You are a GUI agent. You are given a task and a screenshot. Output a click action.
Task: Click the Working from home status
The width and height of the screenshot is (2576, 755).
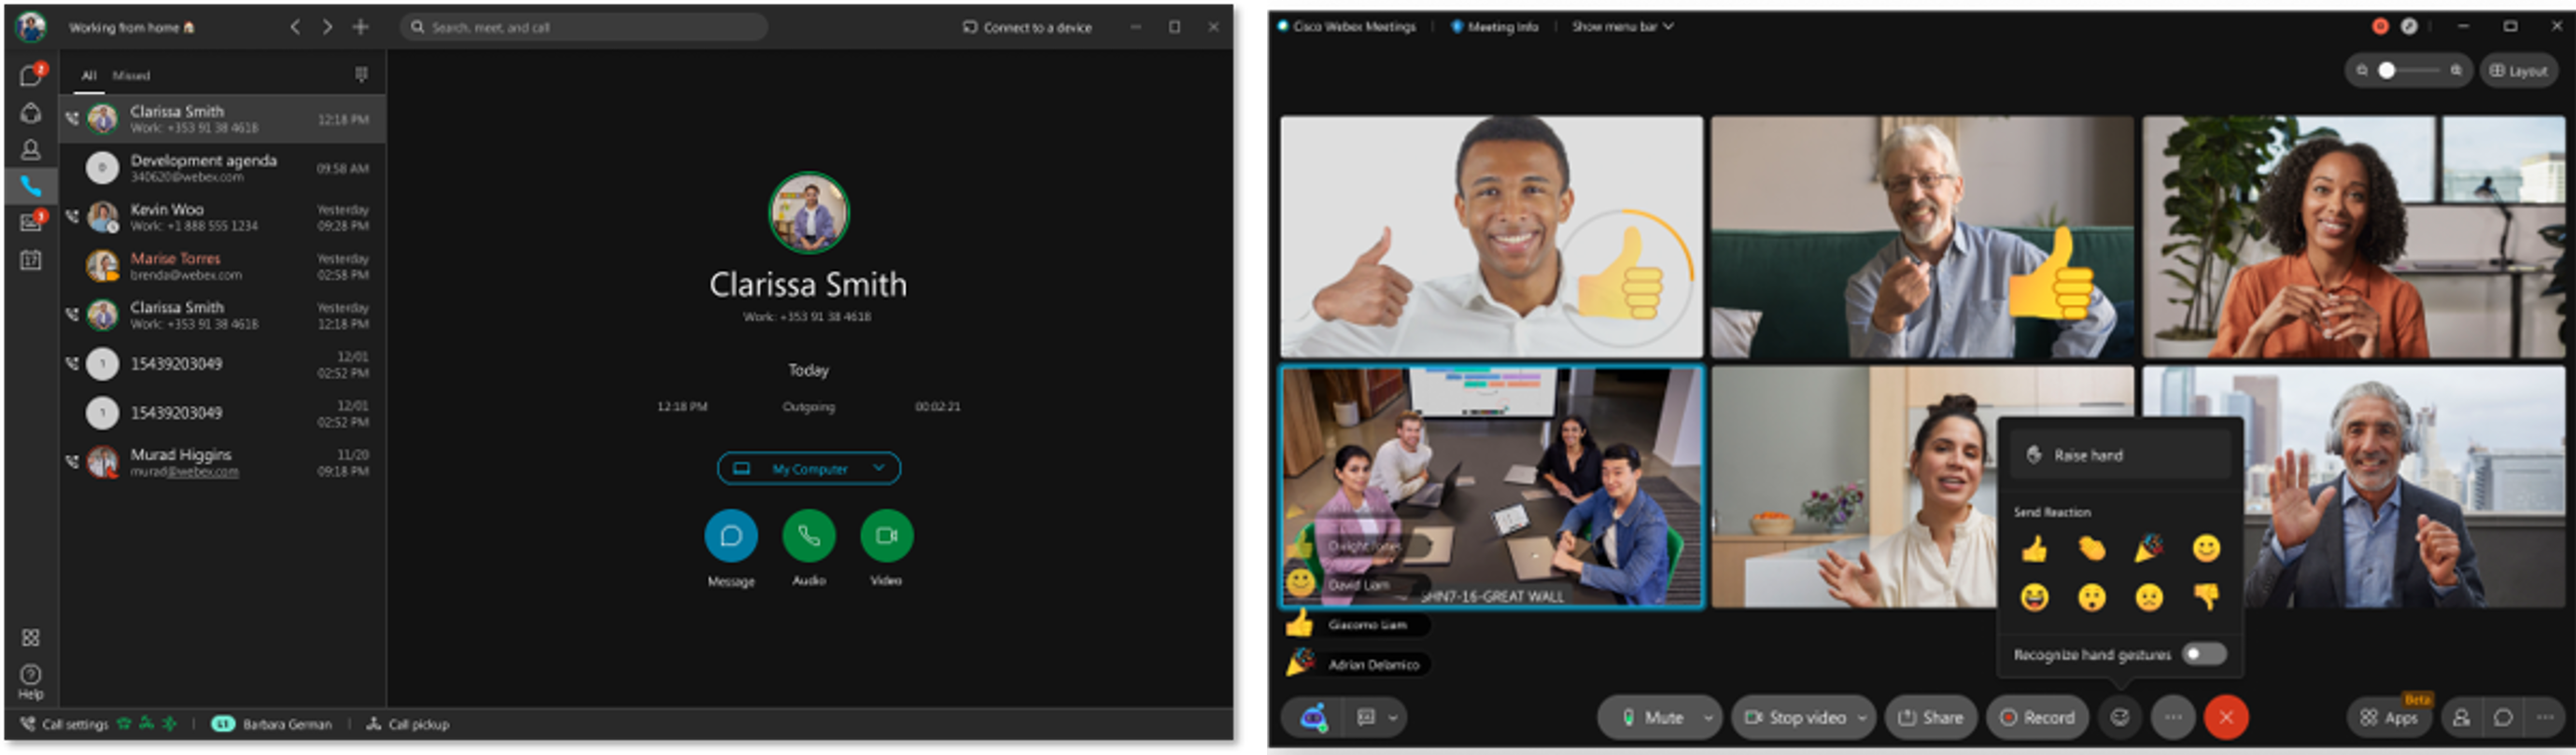(x=131, y=27)
